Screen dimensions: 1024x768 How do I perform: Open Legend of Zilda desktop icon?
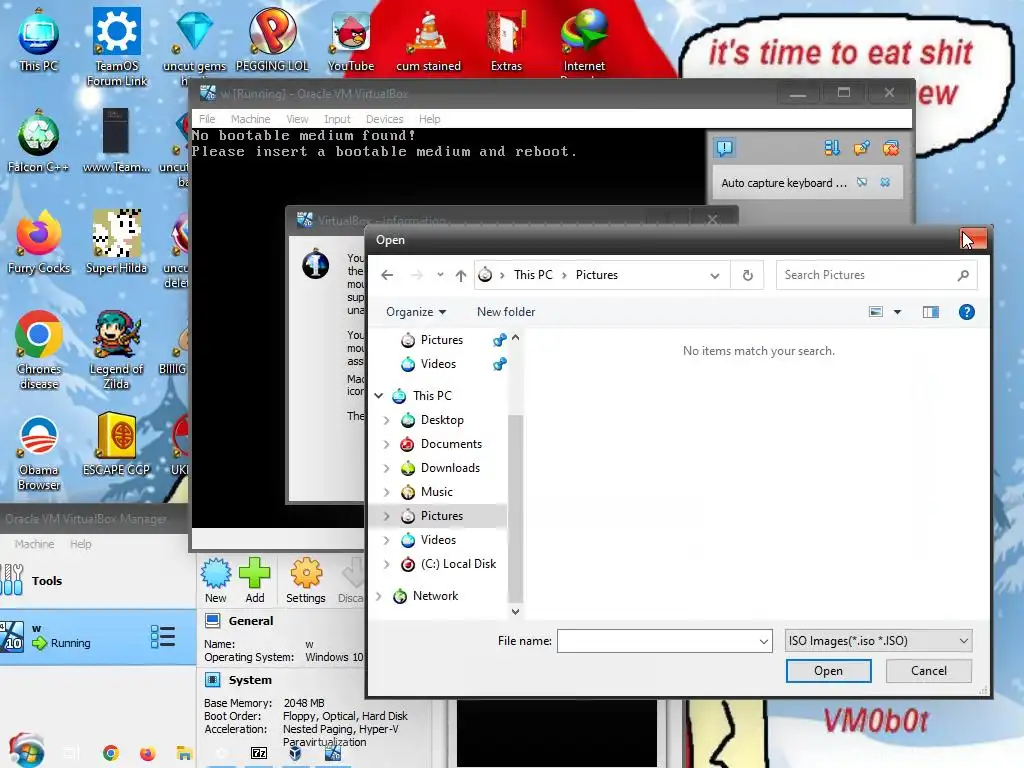[x=116, y=351]
